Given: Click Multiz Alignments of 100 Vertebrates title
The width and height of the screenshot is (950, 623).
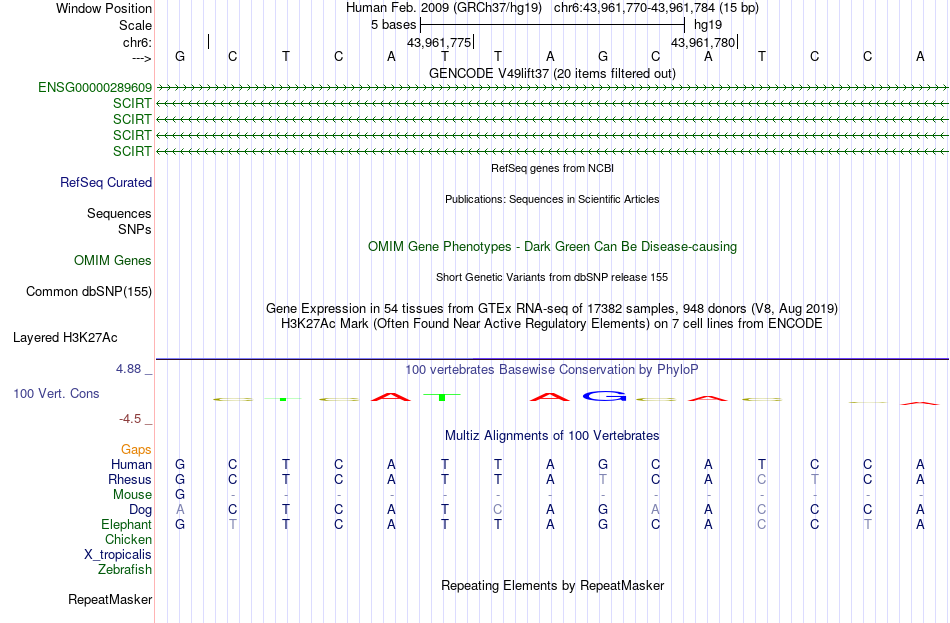Looking at the screenshot, I should coord(552,436).
